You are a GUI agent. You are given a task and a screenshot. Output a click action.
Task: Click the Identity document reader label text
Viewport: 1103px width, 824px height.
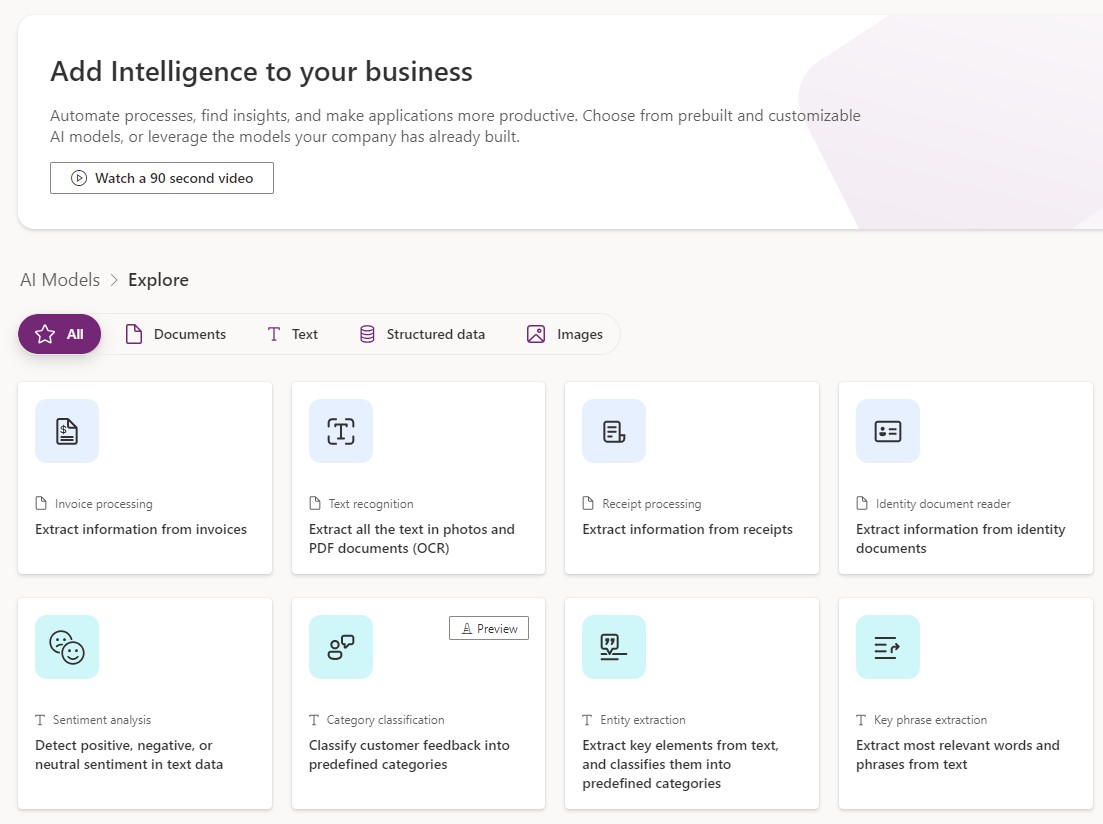pos(943,504)
